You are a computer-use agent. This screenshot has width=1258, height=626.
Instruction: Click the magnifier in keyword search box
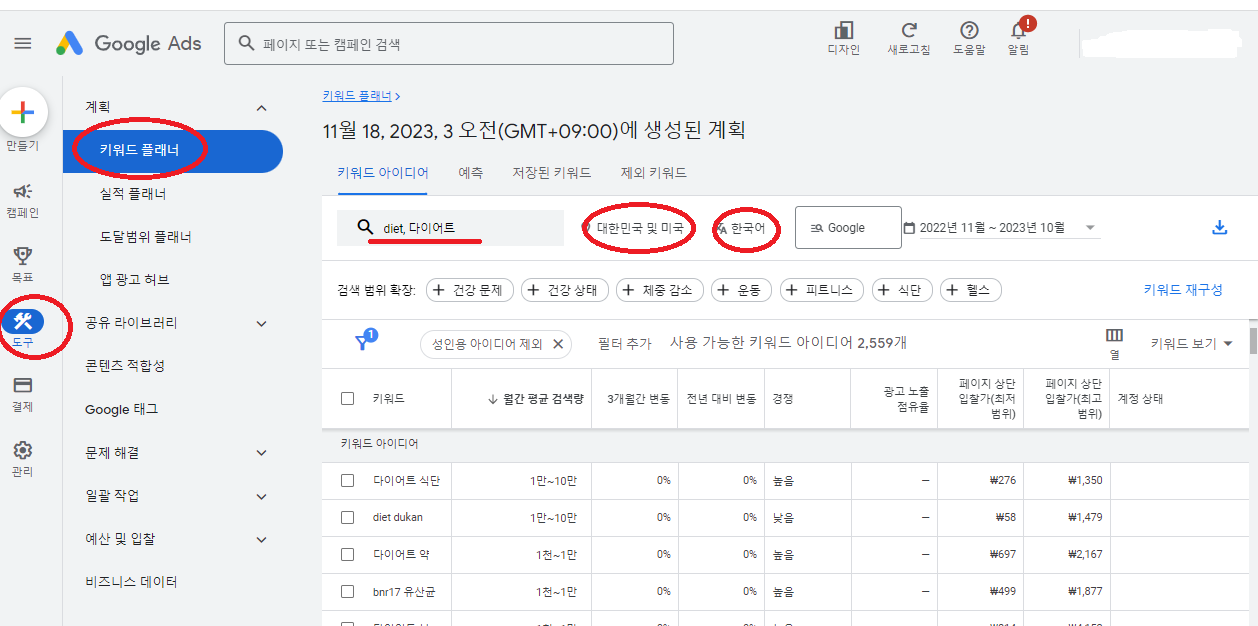tap(365, 228)
